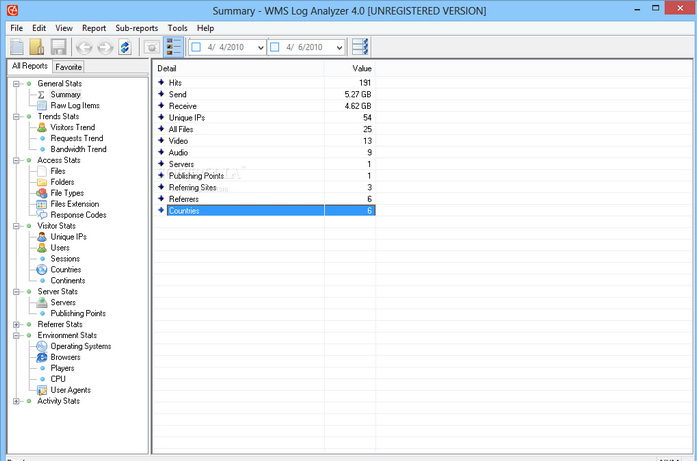Click the Files Extension table icon
This screenshot has width=697, height=461.
click(42, 204)
